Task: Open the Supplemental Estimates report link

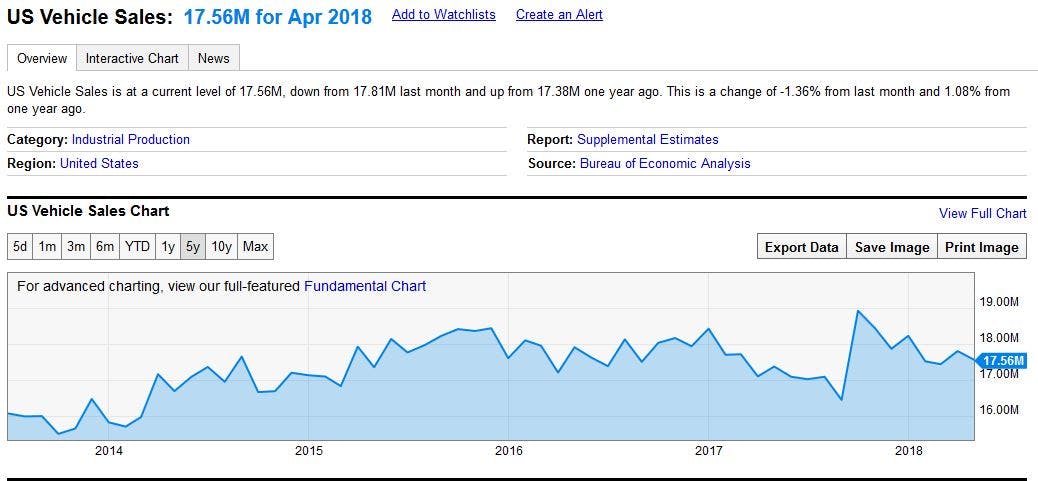Action: [x=648, y=140]
